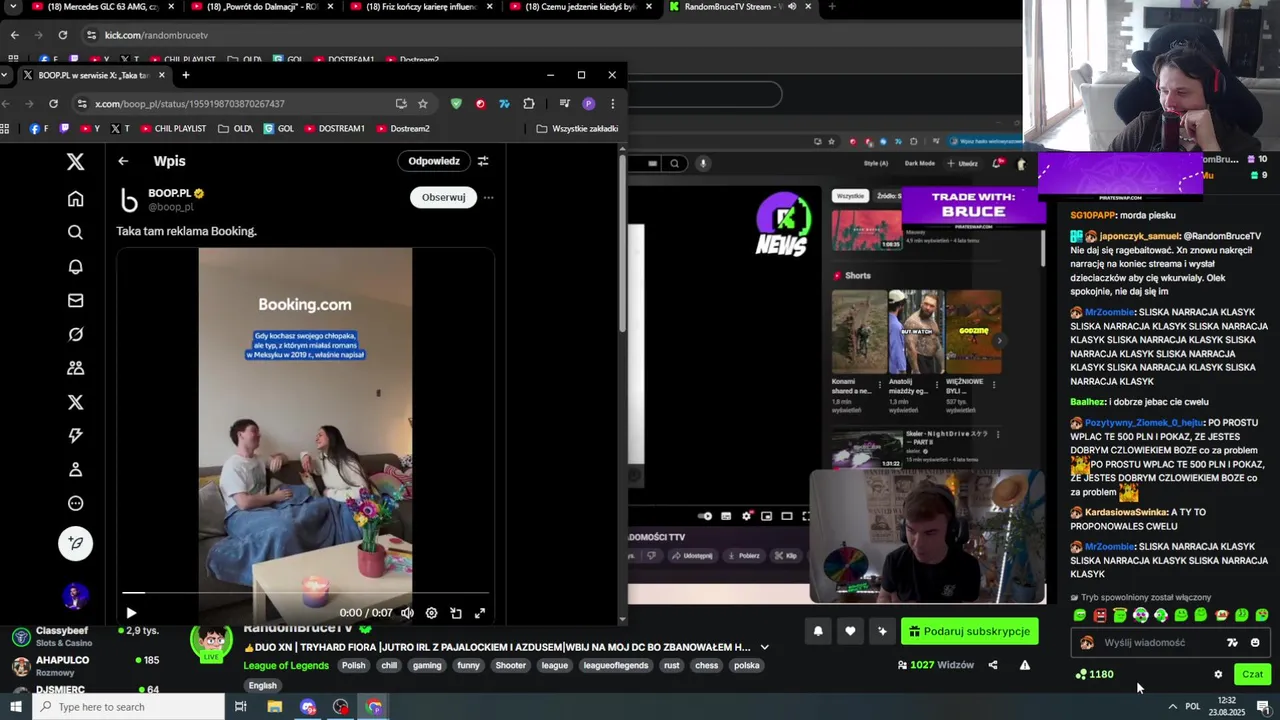This screenshot has width=1280, height=720.
Task: Switch to Powrót do Dalmacji tab
Action: 262,7
